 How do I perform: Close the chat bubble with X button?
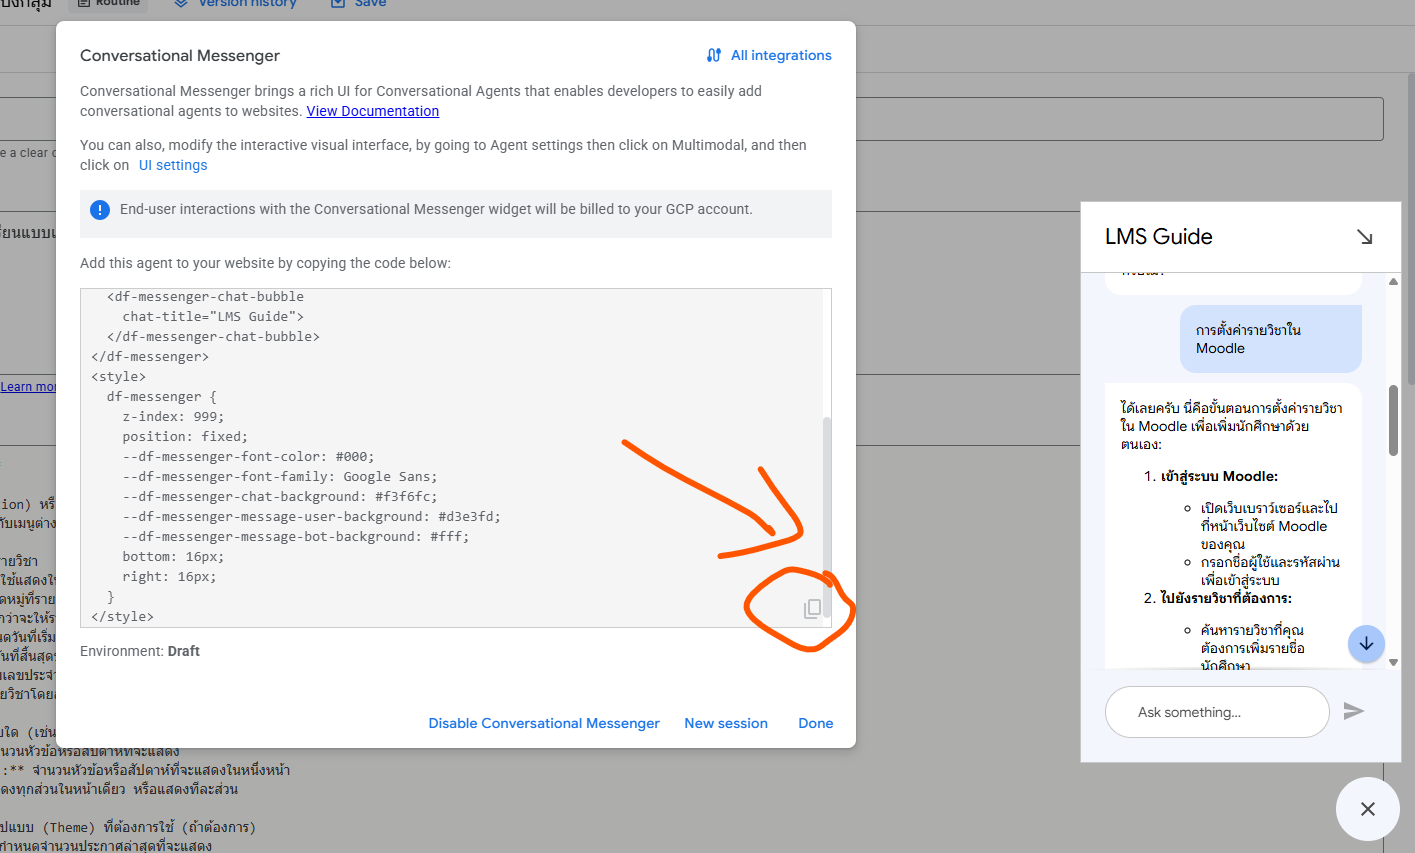[x=1367, y=809]
